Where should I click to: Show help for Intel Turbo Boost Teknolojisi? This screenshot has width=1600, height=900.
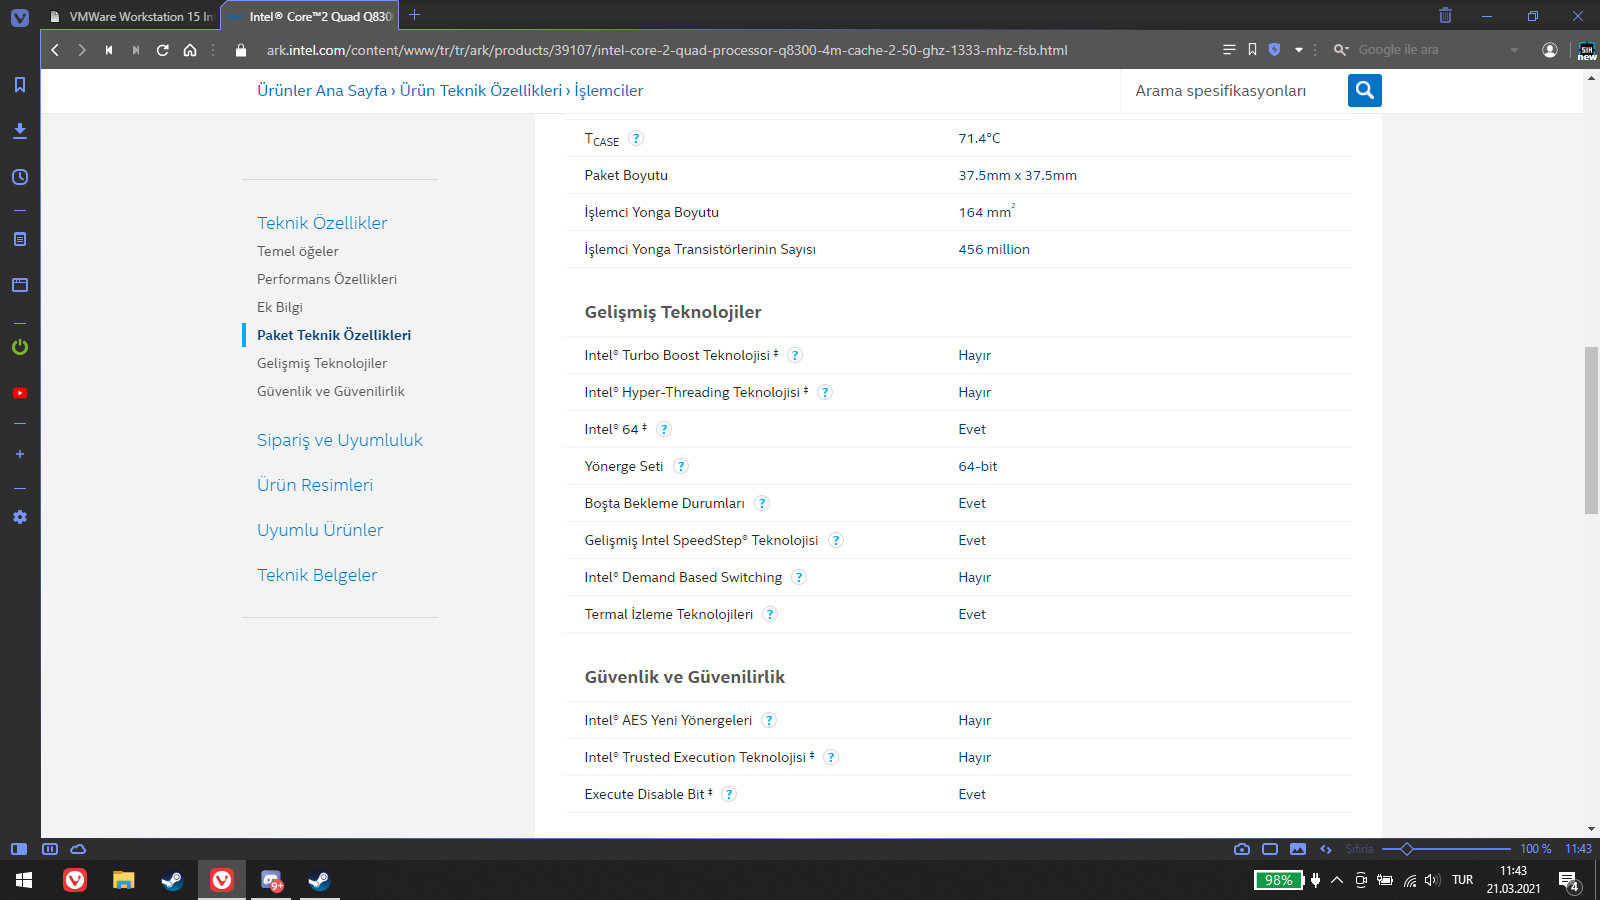pos(795,355)
